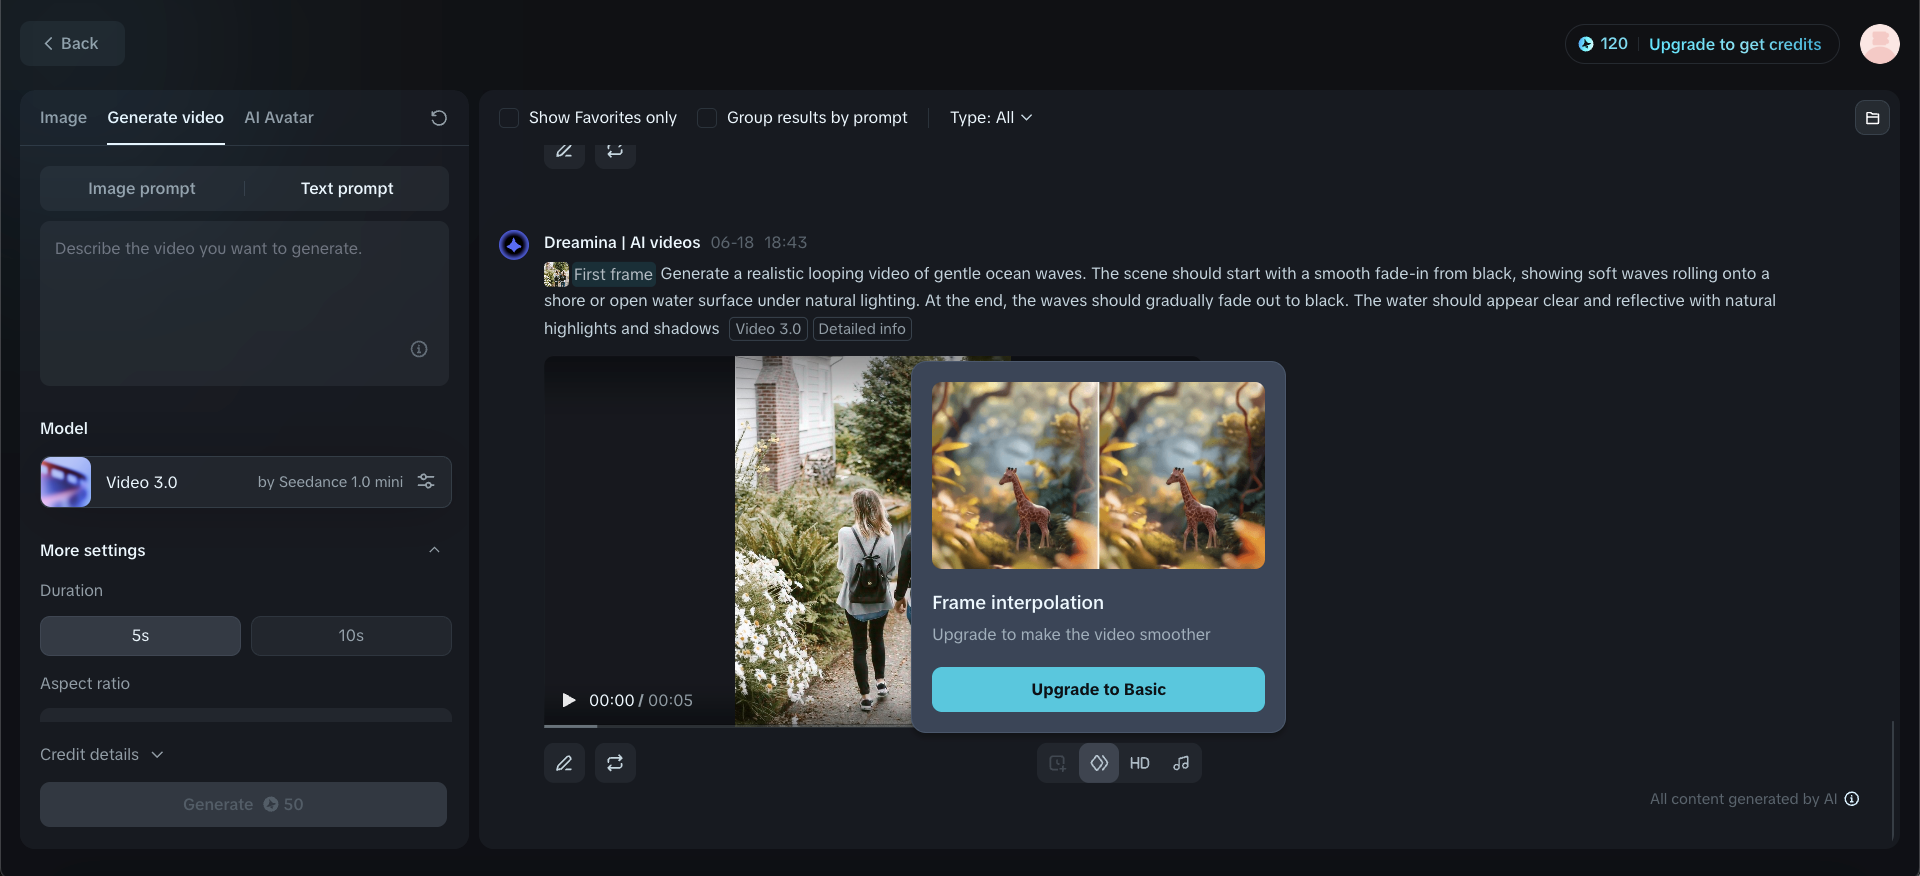Click the generated video preview of woman walking
The image size is (1920, 876).
[823, 541]
